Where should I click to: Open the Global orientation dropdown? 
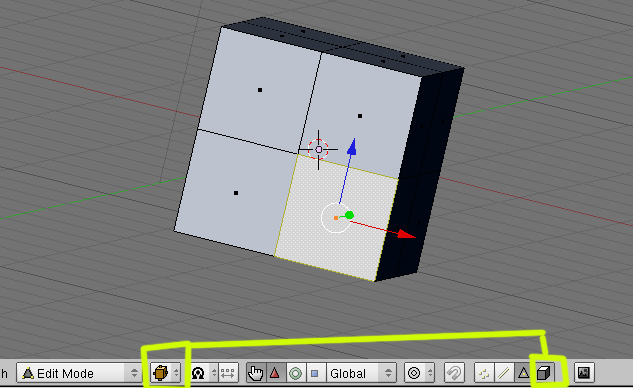(361, 373)
